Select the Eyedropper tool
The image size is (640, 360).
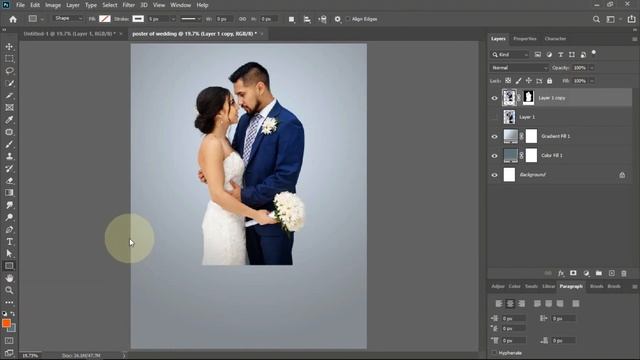(9, 120)
